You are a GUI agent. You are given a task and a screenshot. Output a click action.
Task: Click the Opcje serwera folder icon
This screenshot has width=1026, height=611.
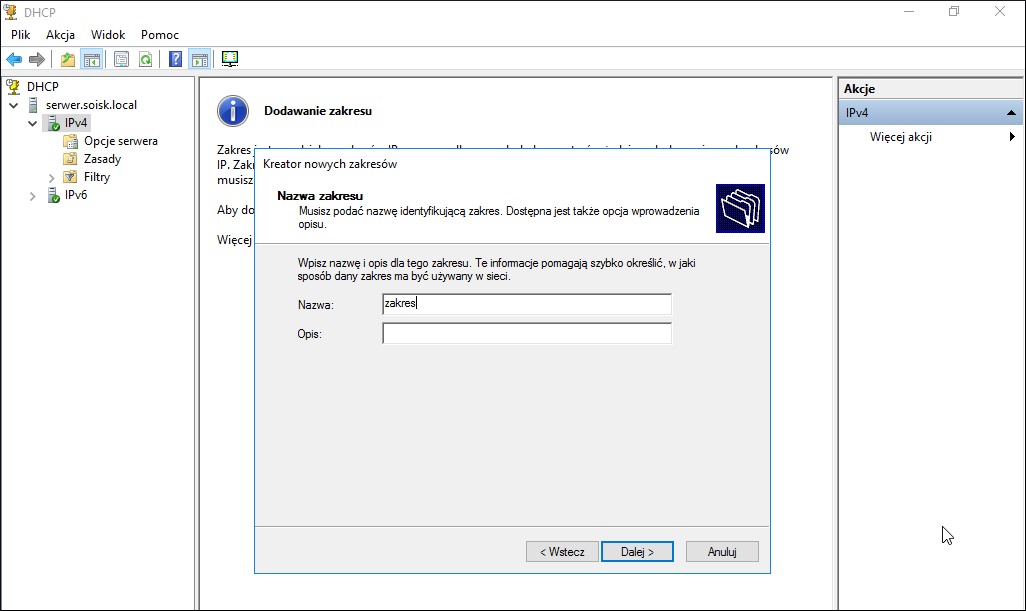[71, 141]
